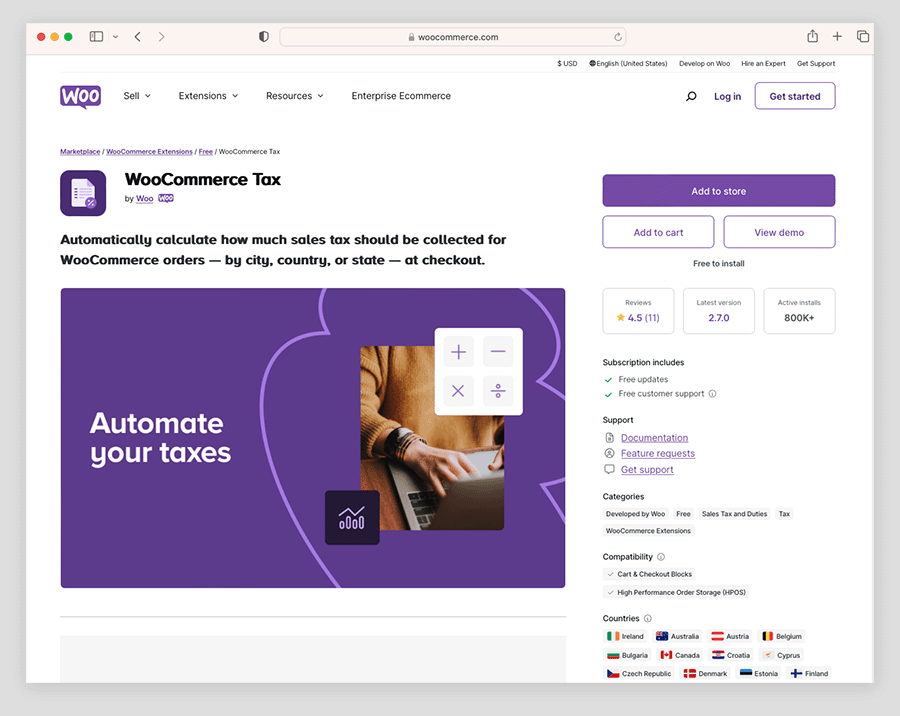Image resolution: width=900 pixels, height=716 pixels.
Task: Click the Woo logo in header
Action: pos(80,96)
